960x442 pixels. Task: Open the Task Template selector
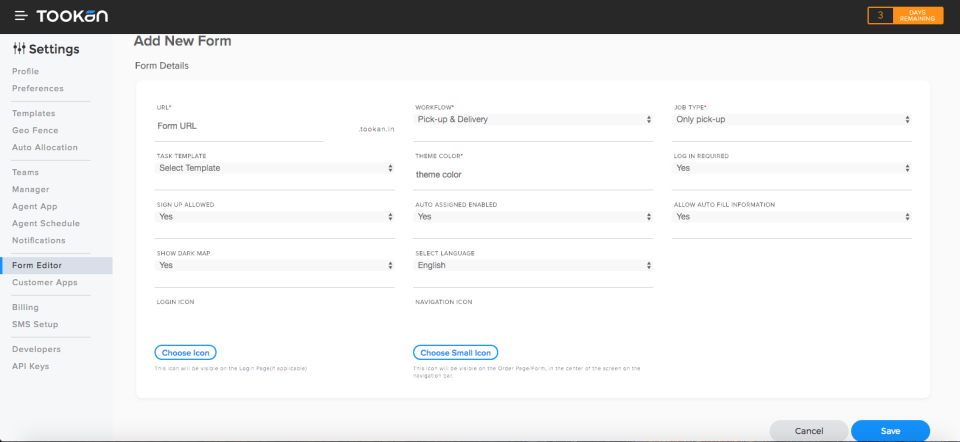click(x=275, y=168)
